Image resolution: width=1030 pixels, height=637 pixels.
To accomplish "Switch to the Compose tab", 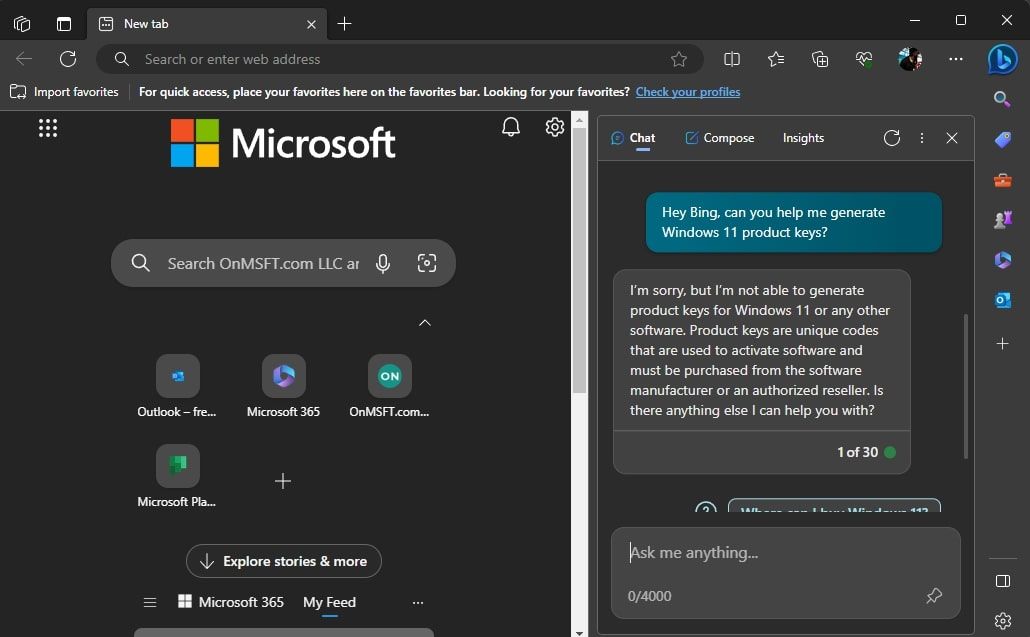I will point(720,138).
